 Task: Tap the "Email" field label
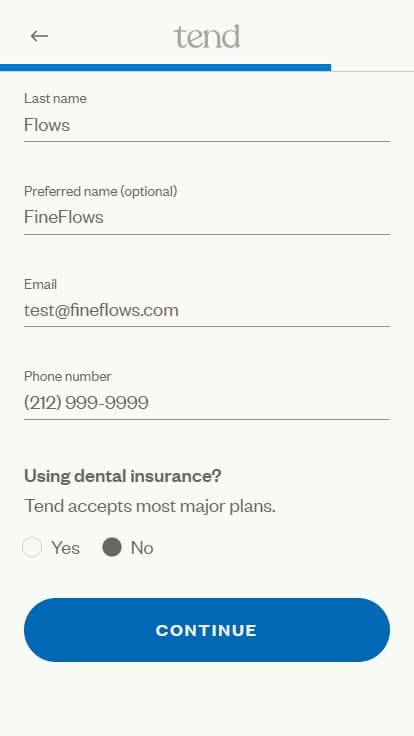(x=40, y=284)
